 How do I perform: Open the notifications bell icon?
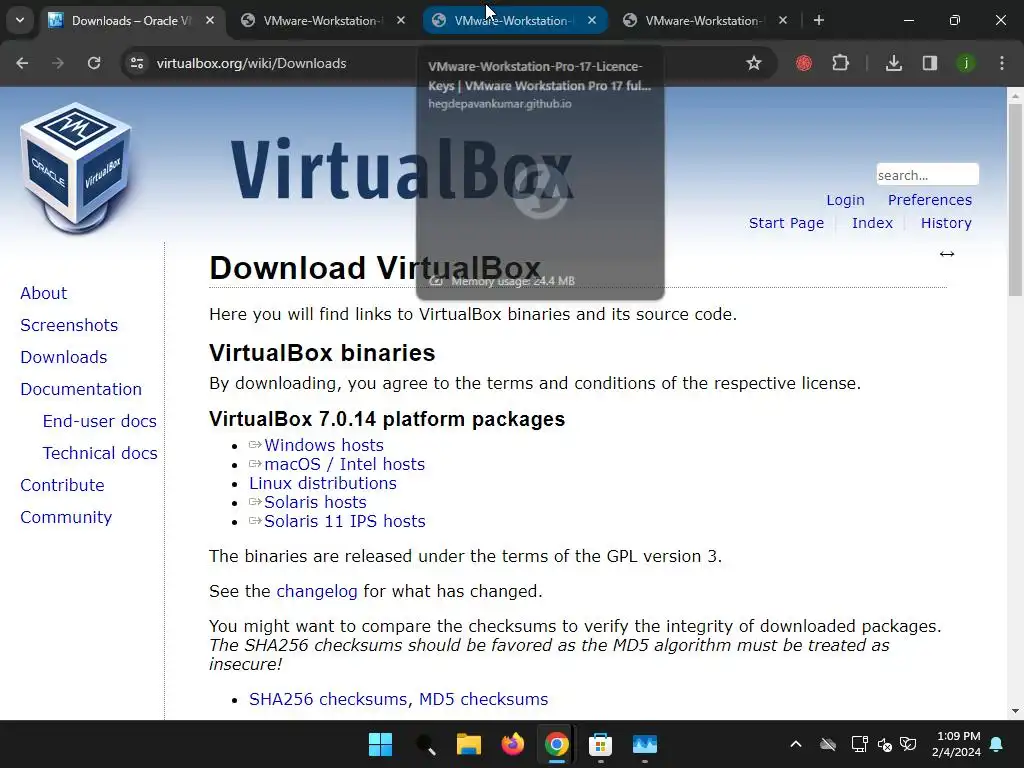coord(997,744)
